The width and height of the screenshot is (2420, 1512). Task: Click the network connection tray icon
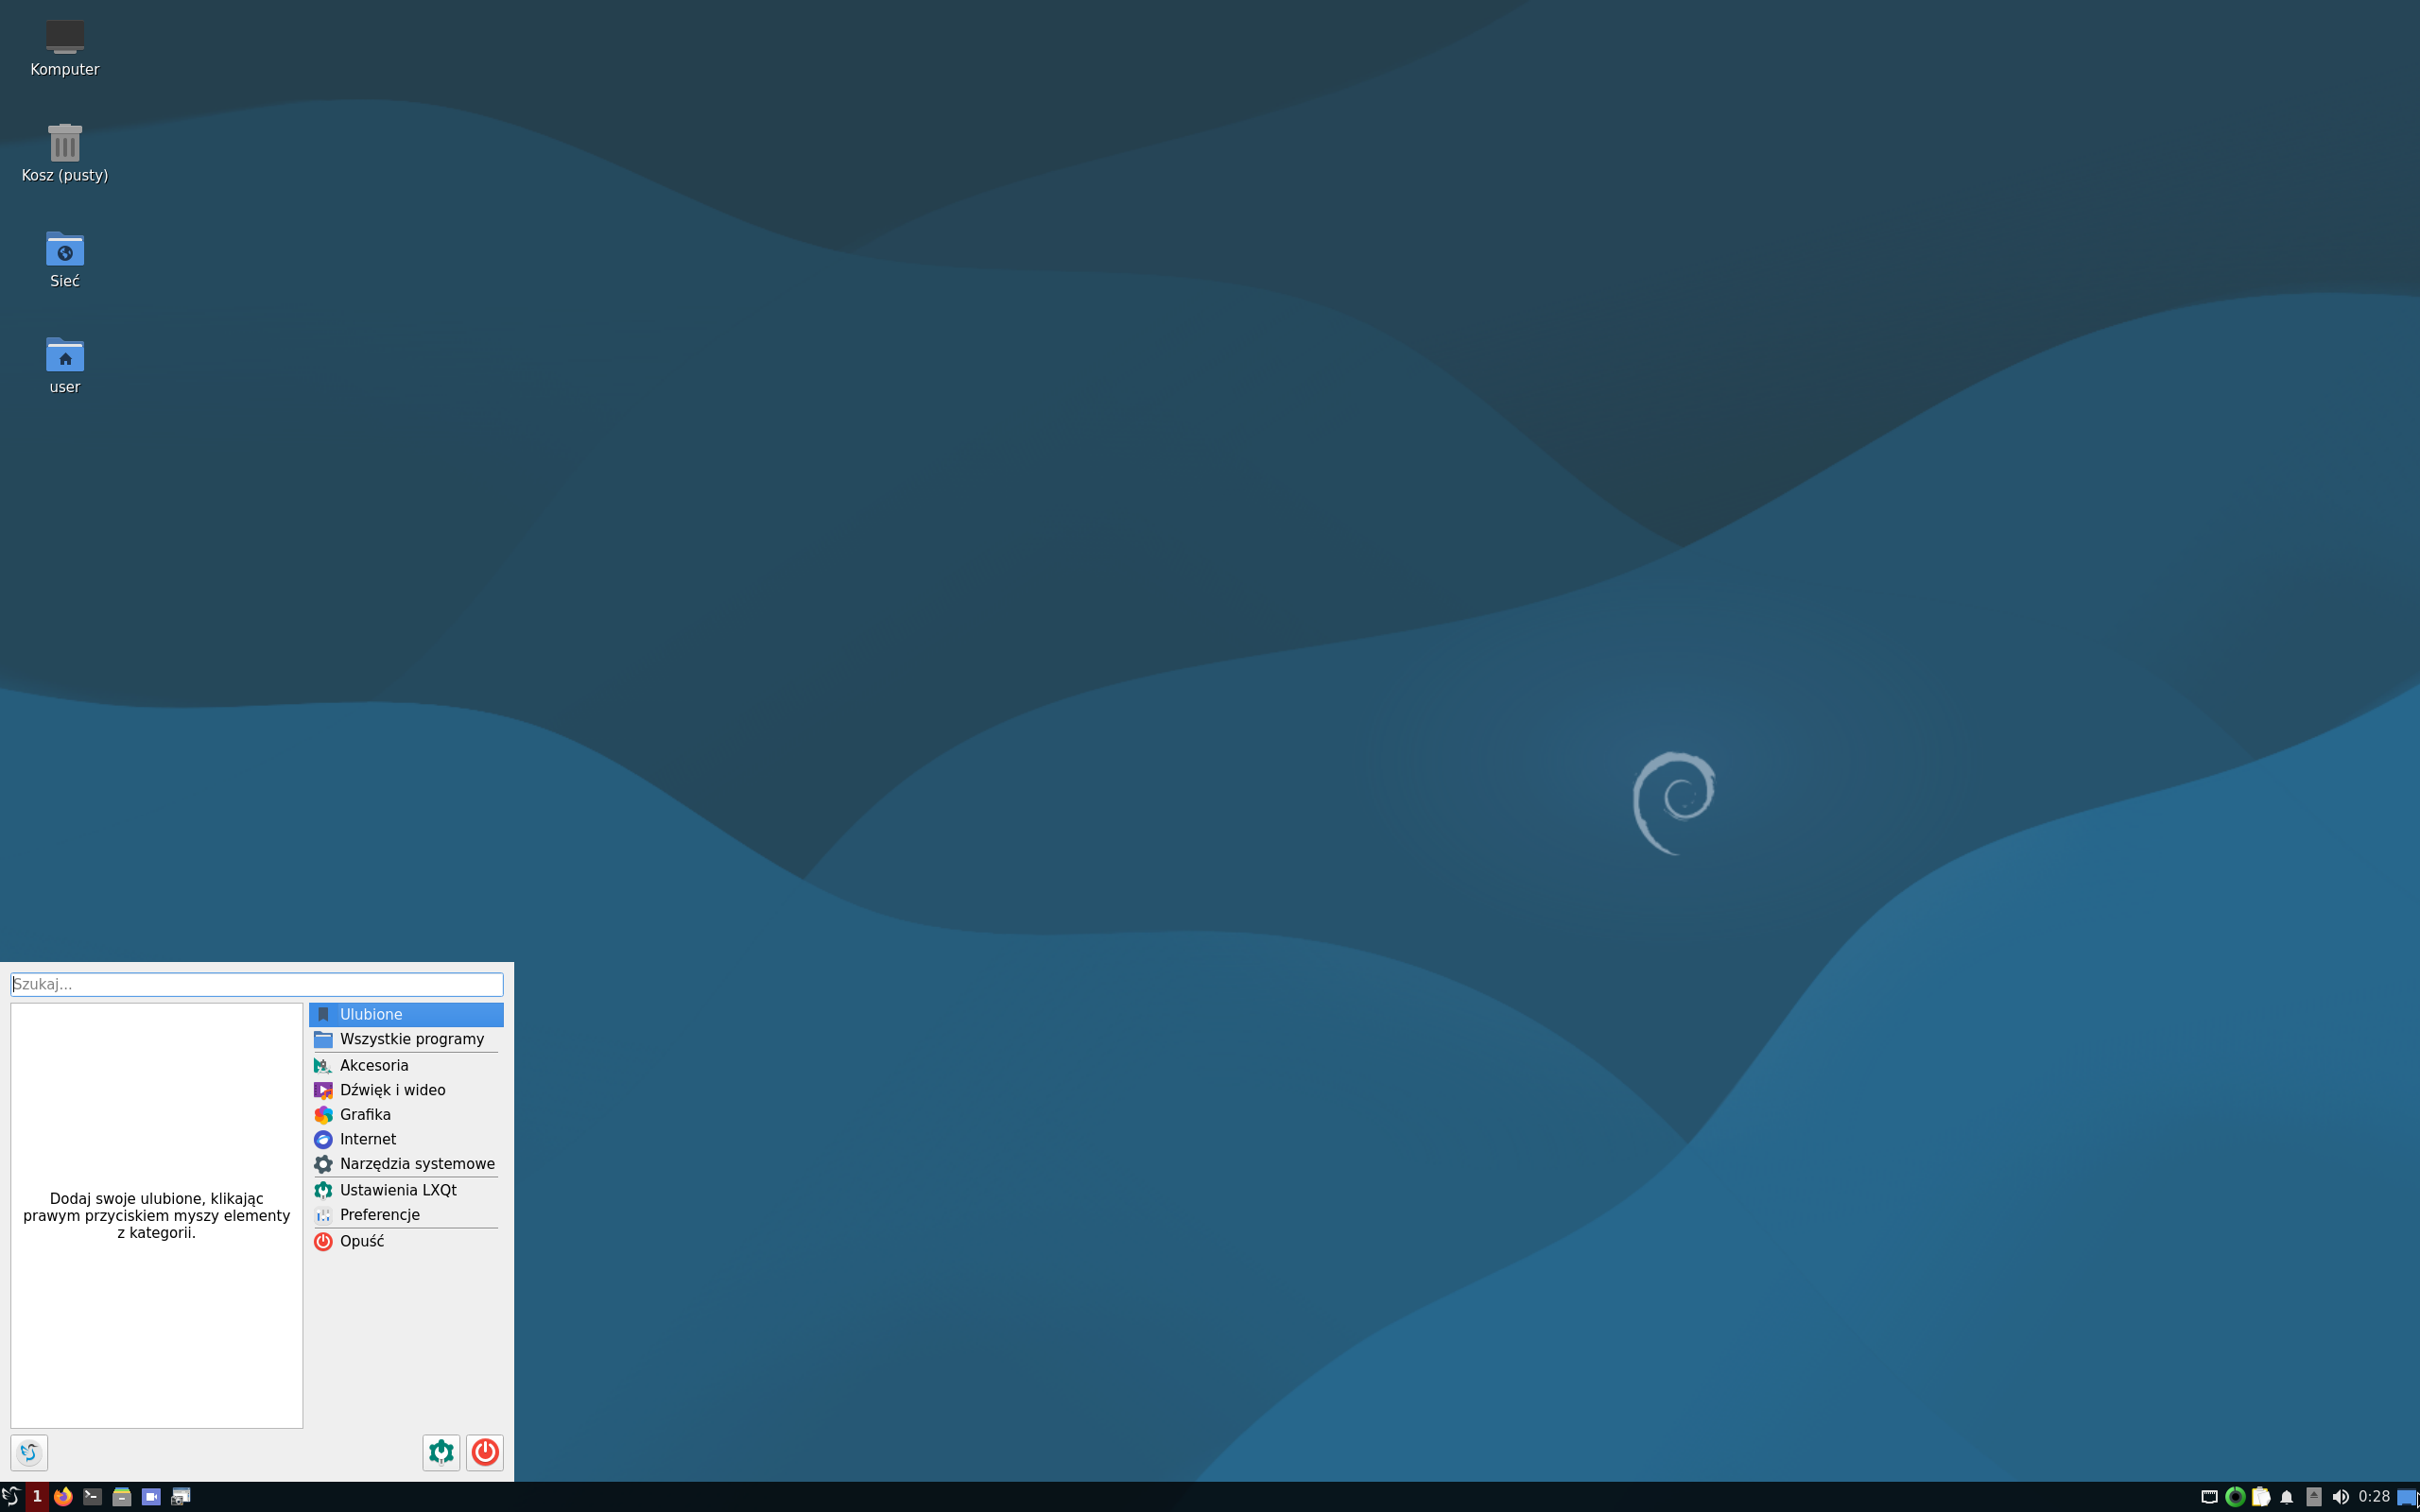2209,1497
